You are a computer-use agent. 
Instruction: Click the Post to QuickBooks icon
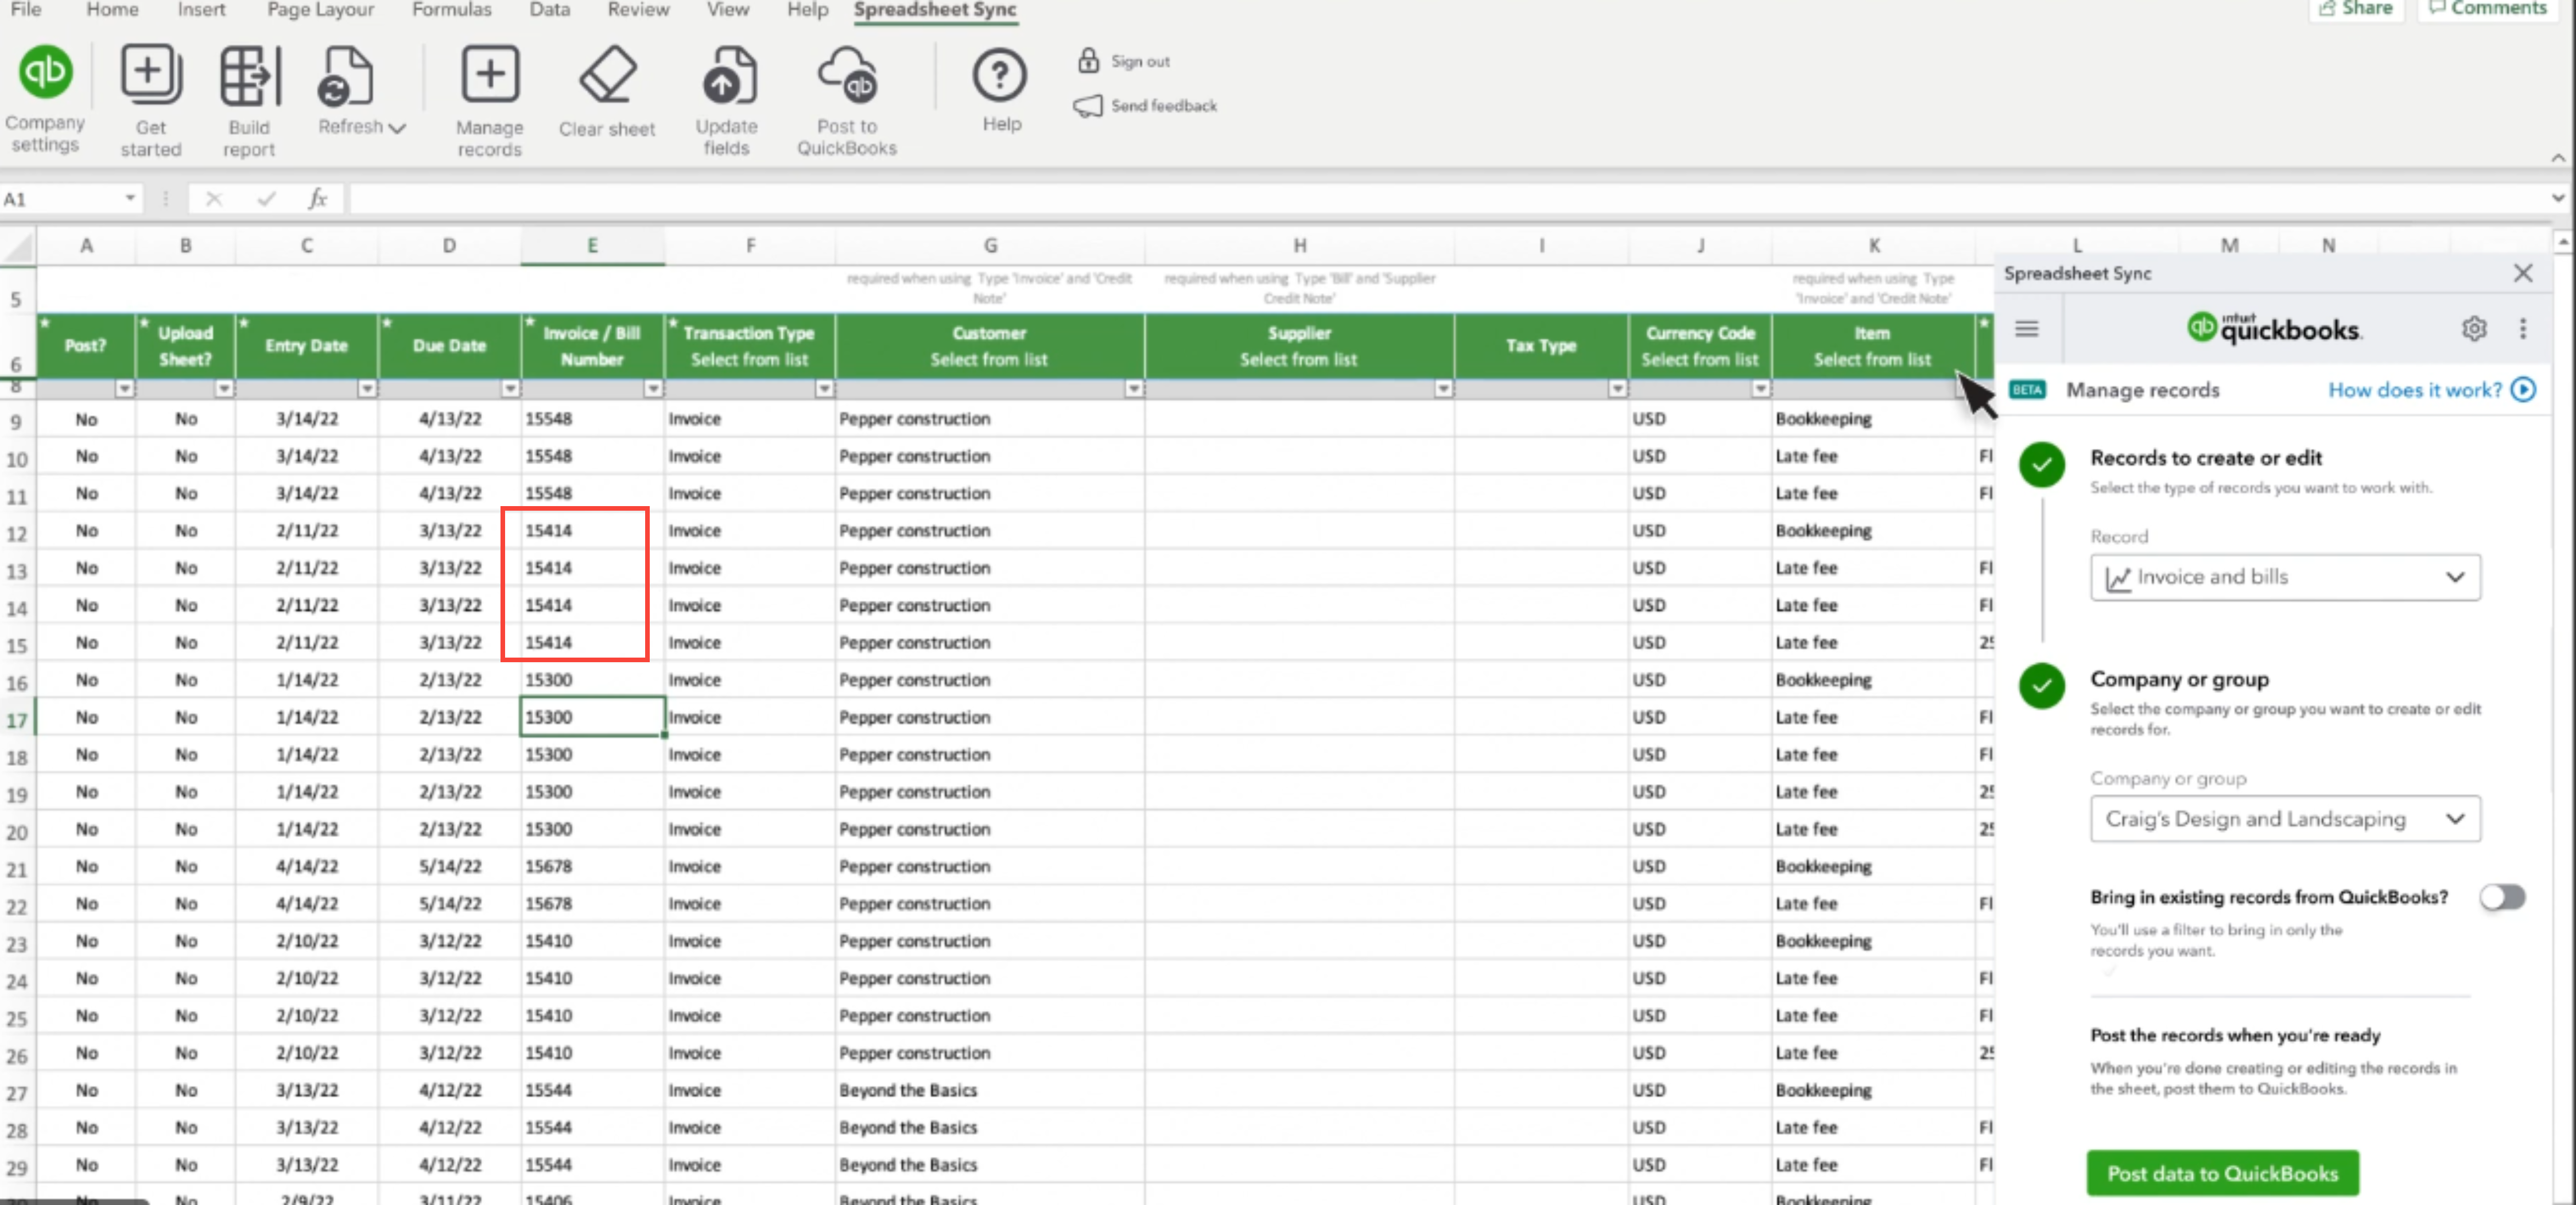pyautogui.click(x=846, y=76)
